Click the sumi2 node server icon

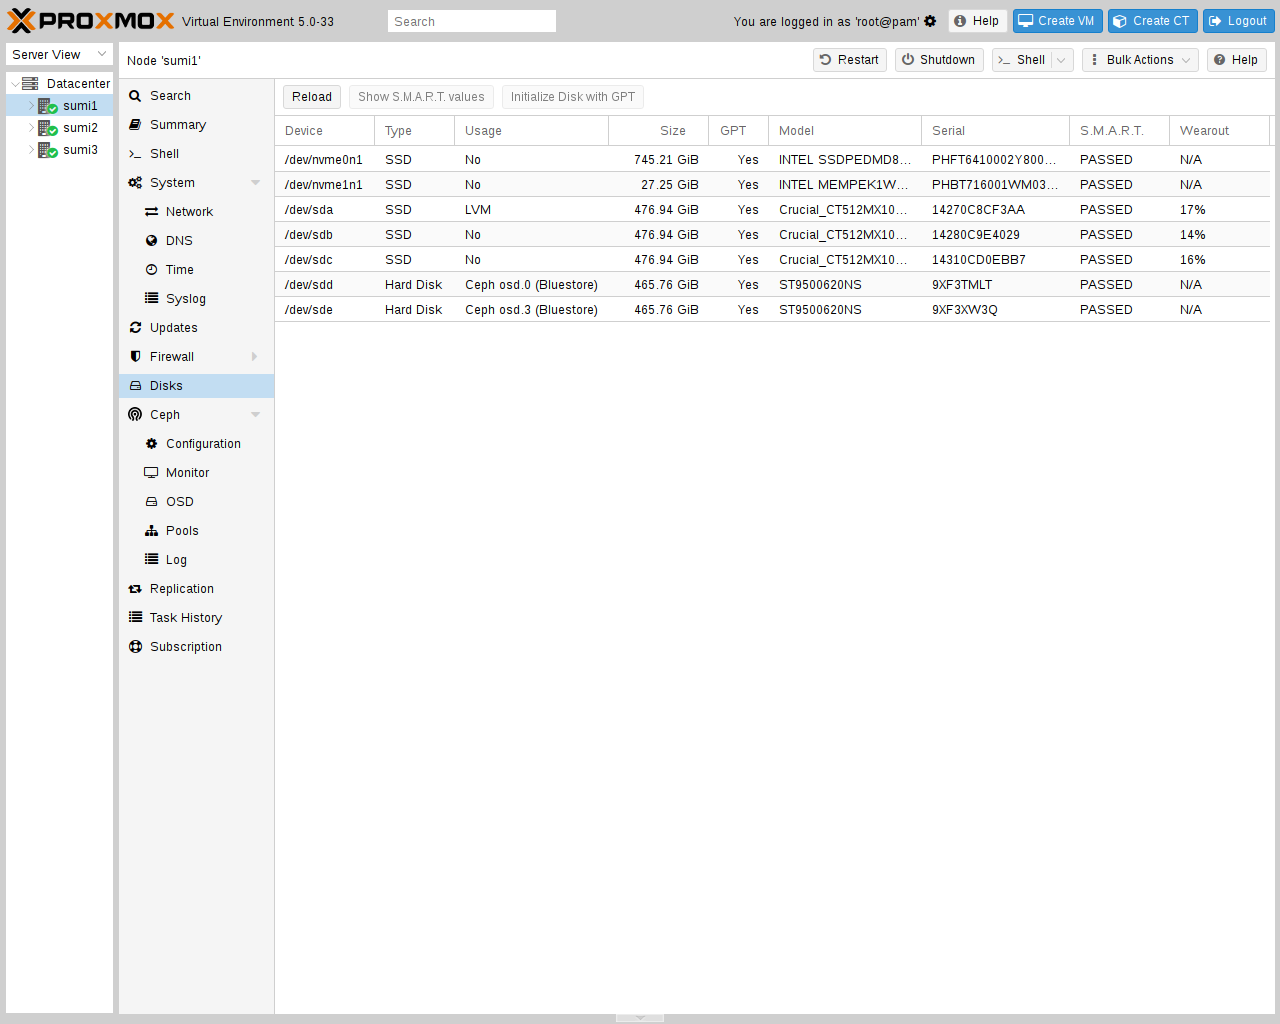pyautogui.click(x=47, y=128)
